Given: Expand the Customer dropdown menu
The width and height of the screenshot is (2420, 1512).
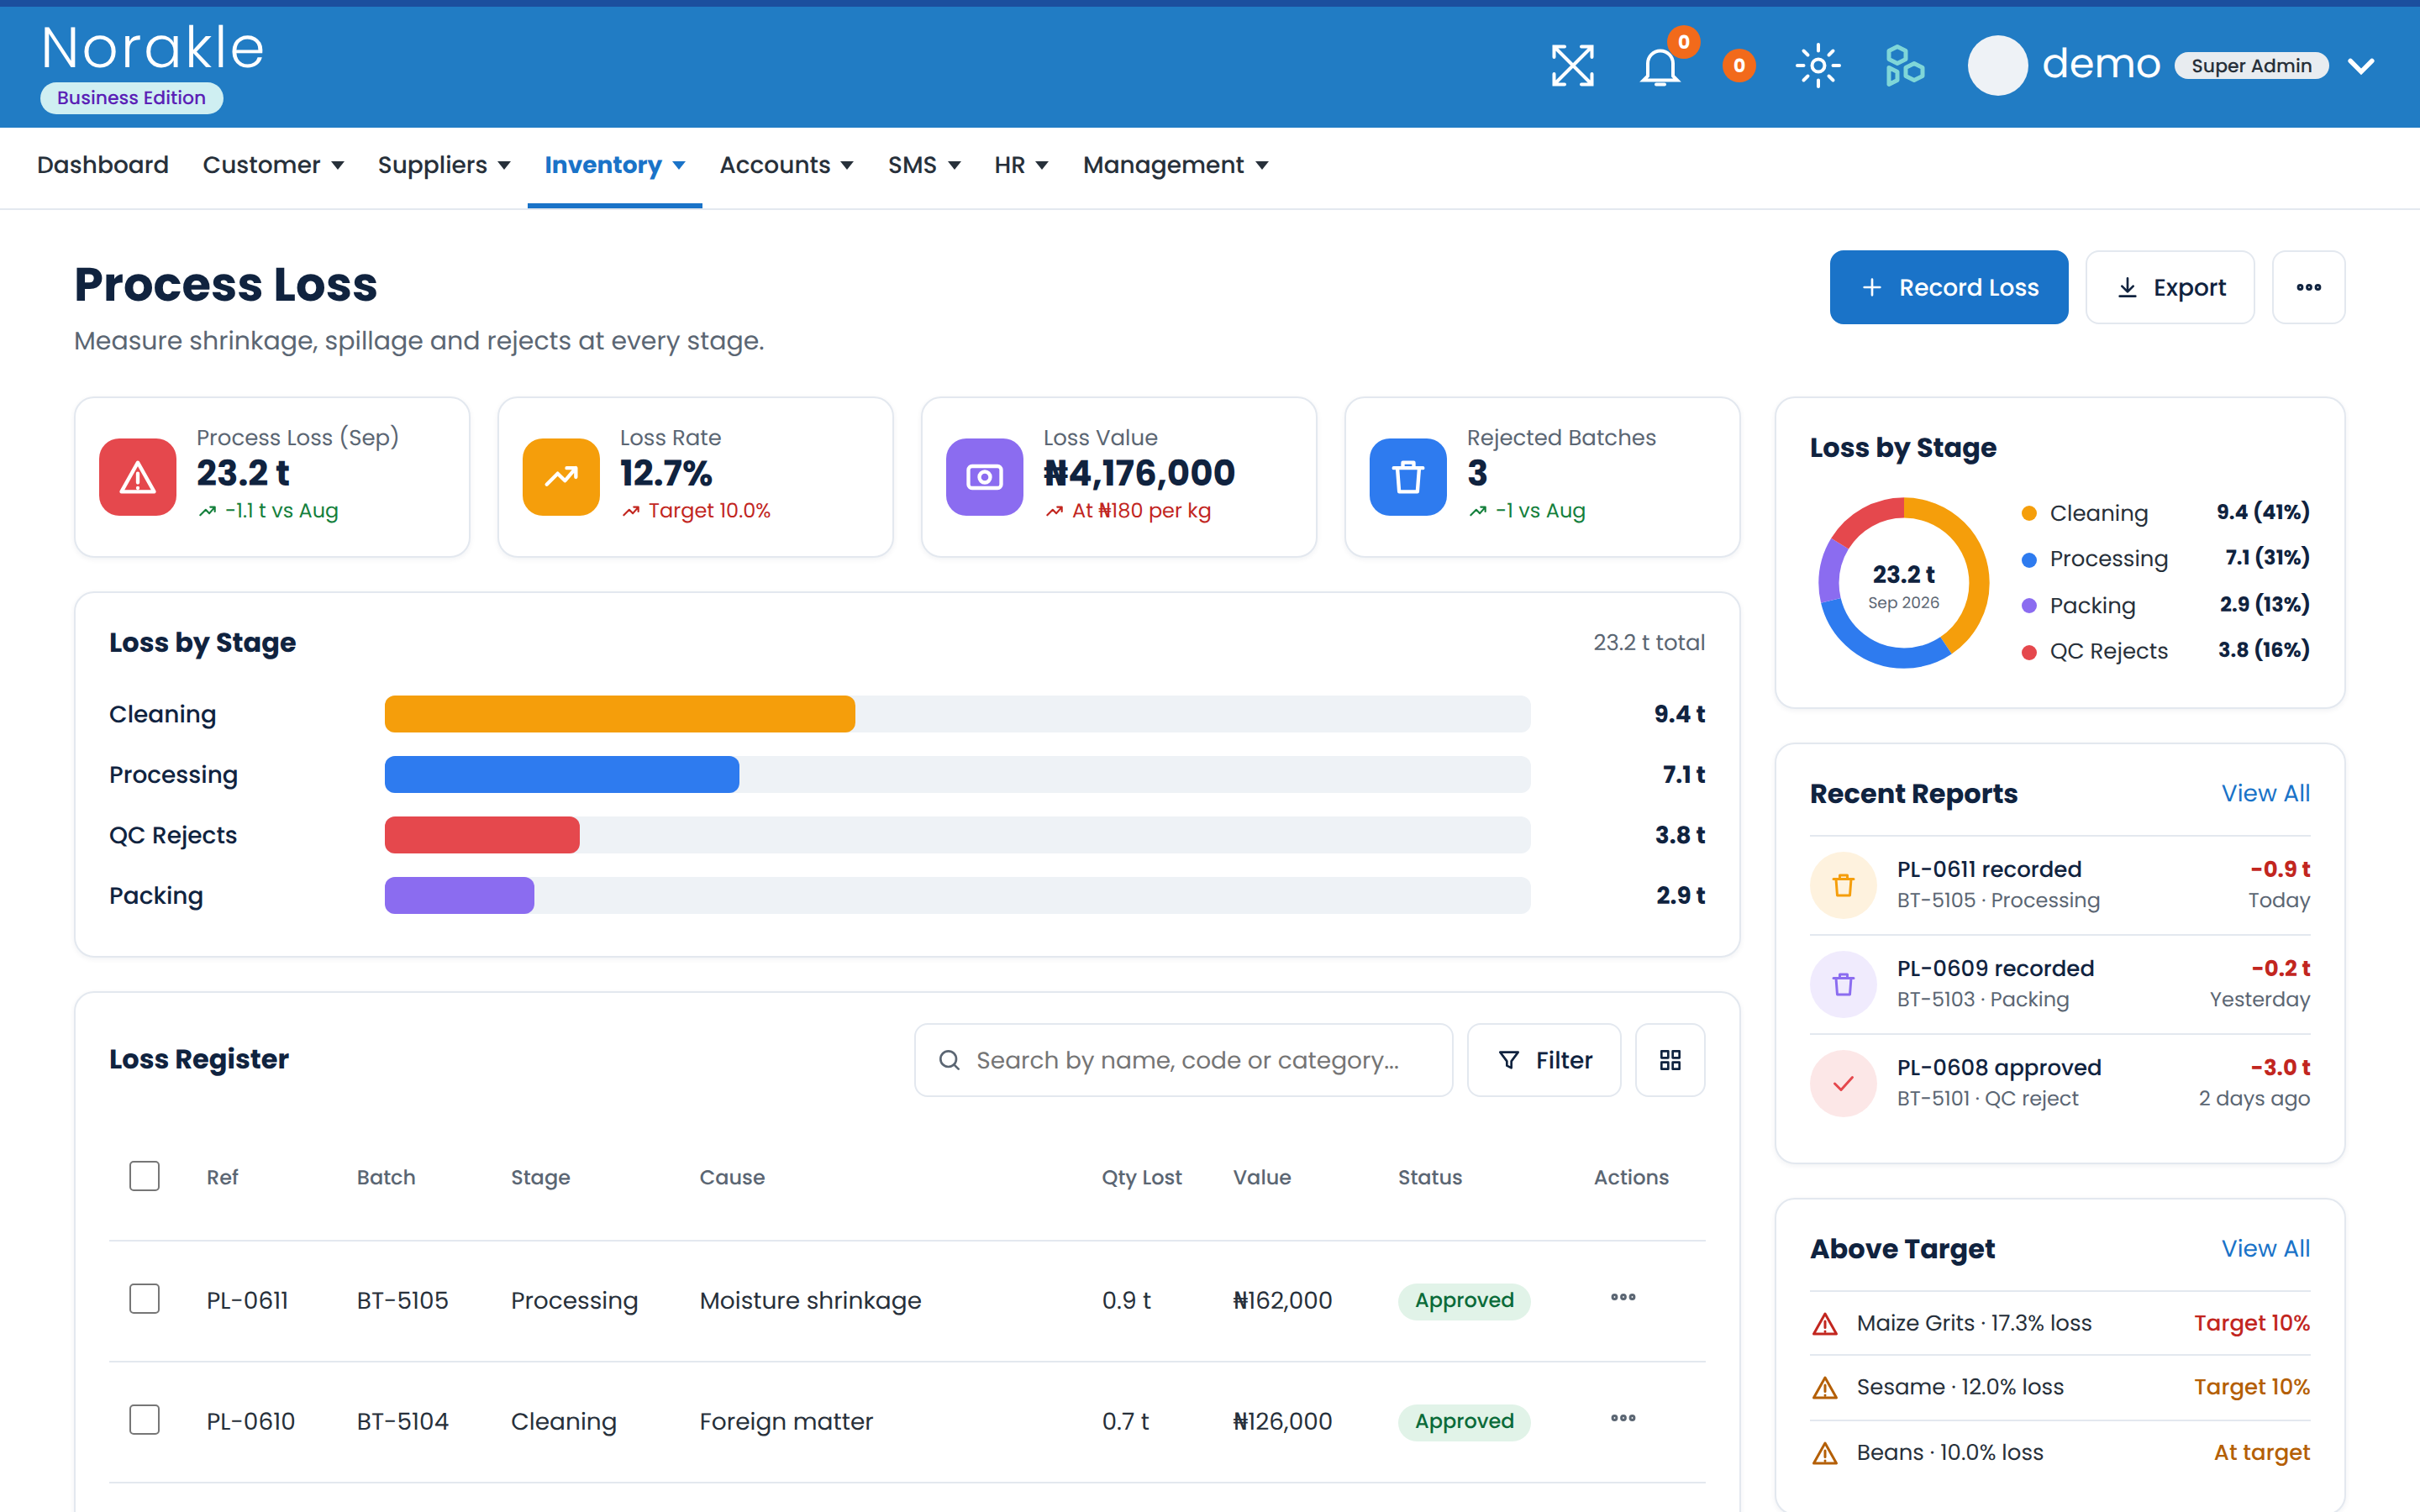Looking at the screenshot, I should pyautogui.click(x=273, y=165).
